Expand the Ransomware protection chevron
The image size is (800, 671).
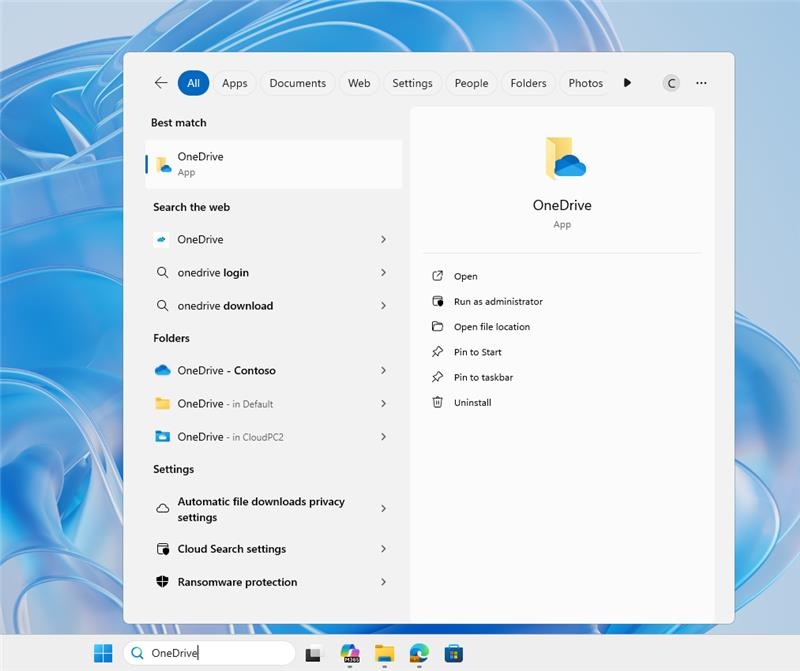pyautogui.click(x=383, y=582)
